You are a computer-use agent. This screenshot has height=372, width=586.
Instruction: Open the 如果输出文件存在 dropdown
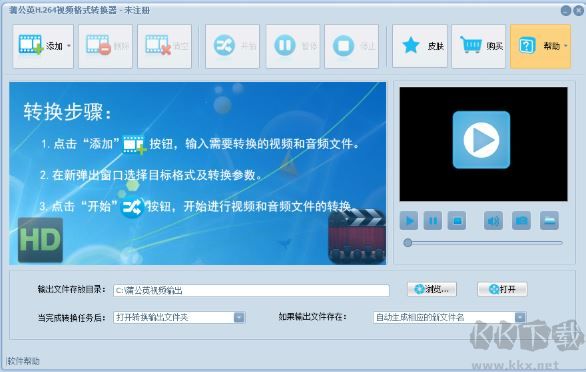click(x=450, y=317)
